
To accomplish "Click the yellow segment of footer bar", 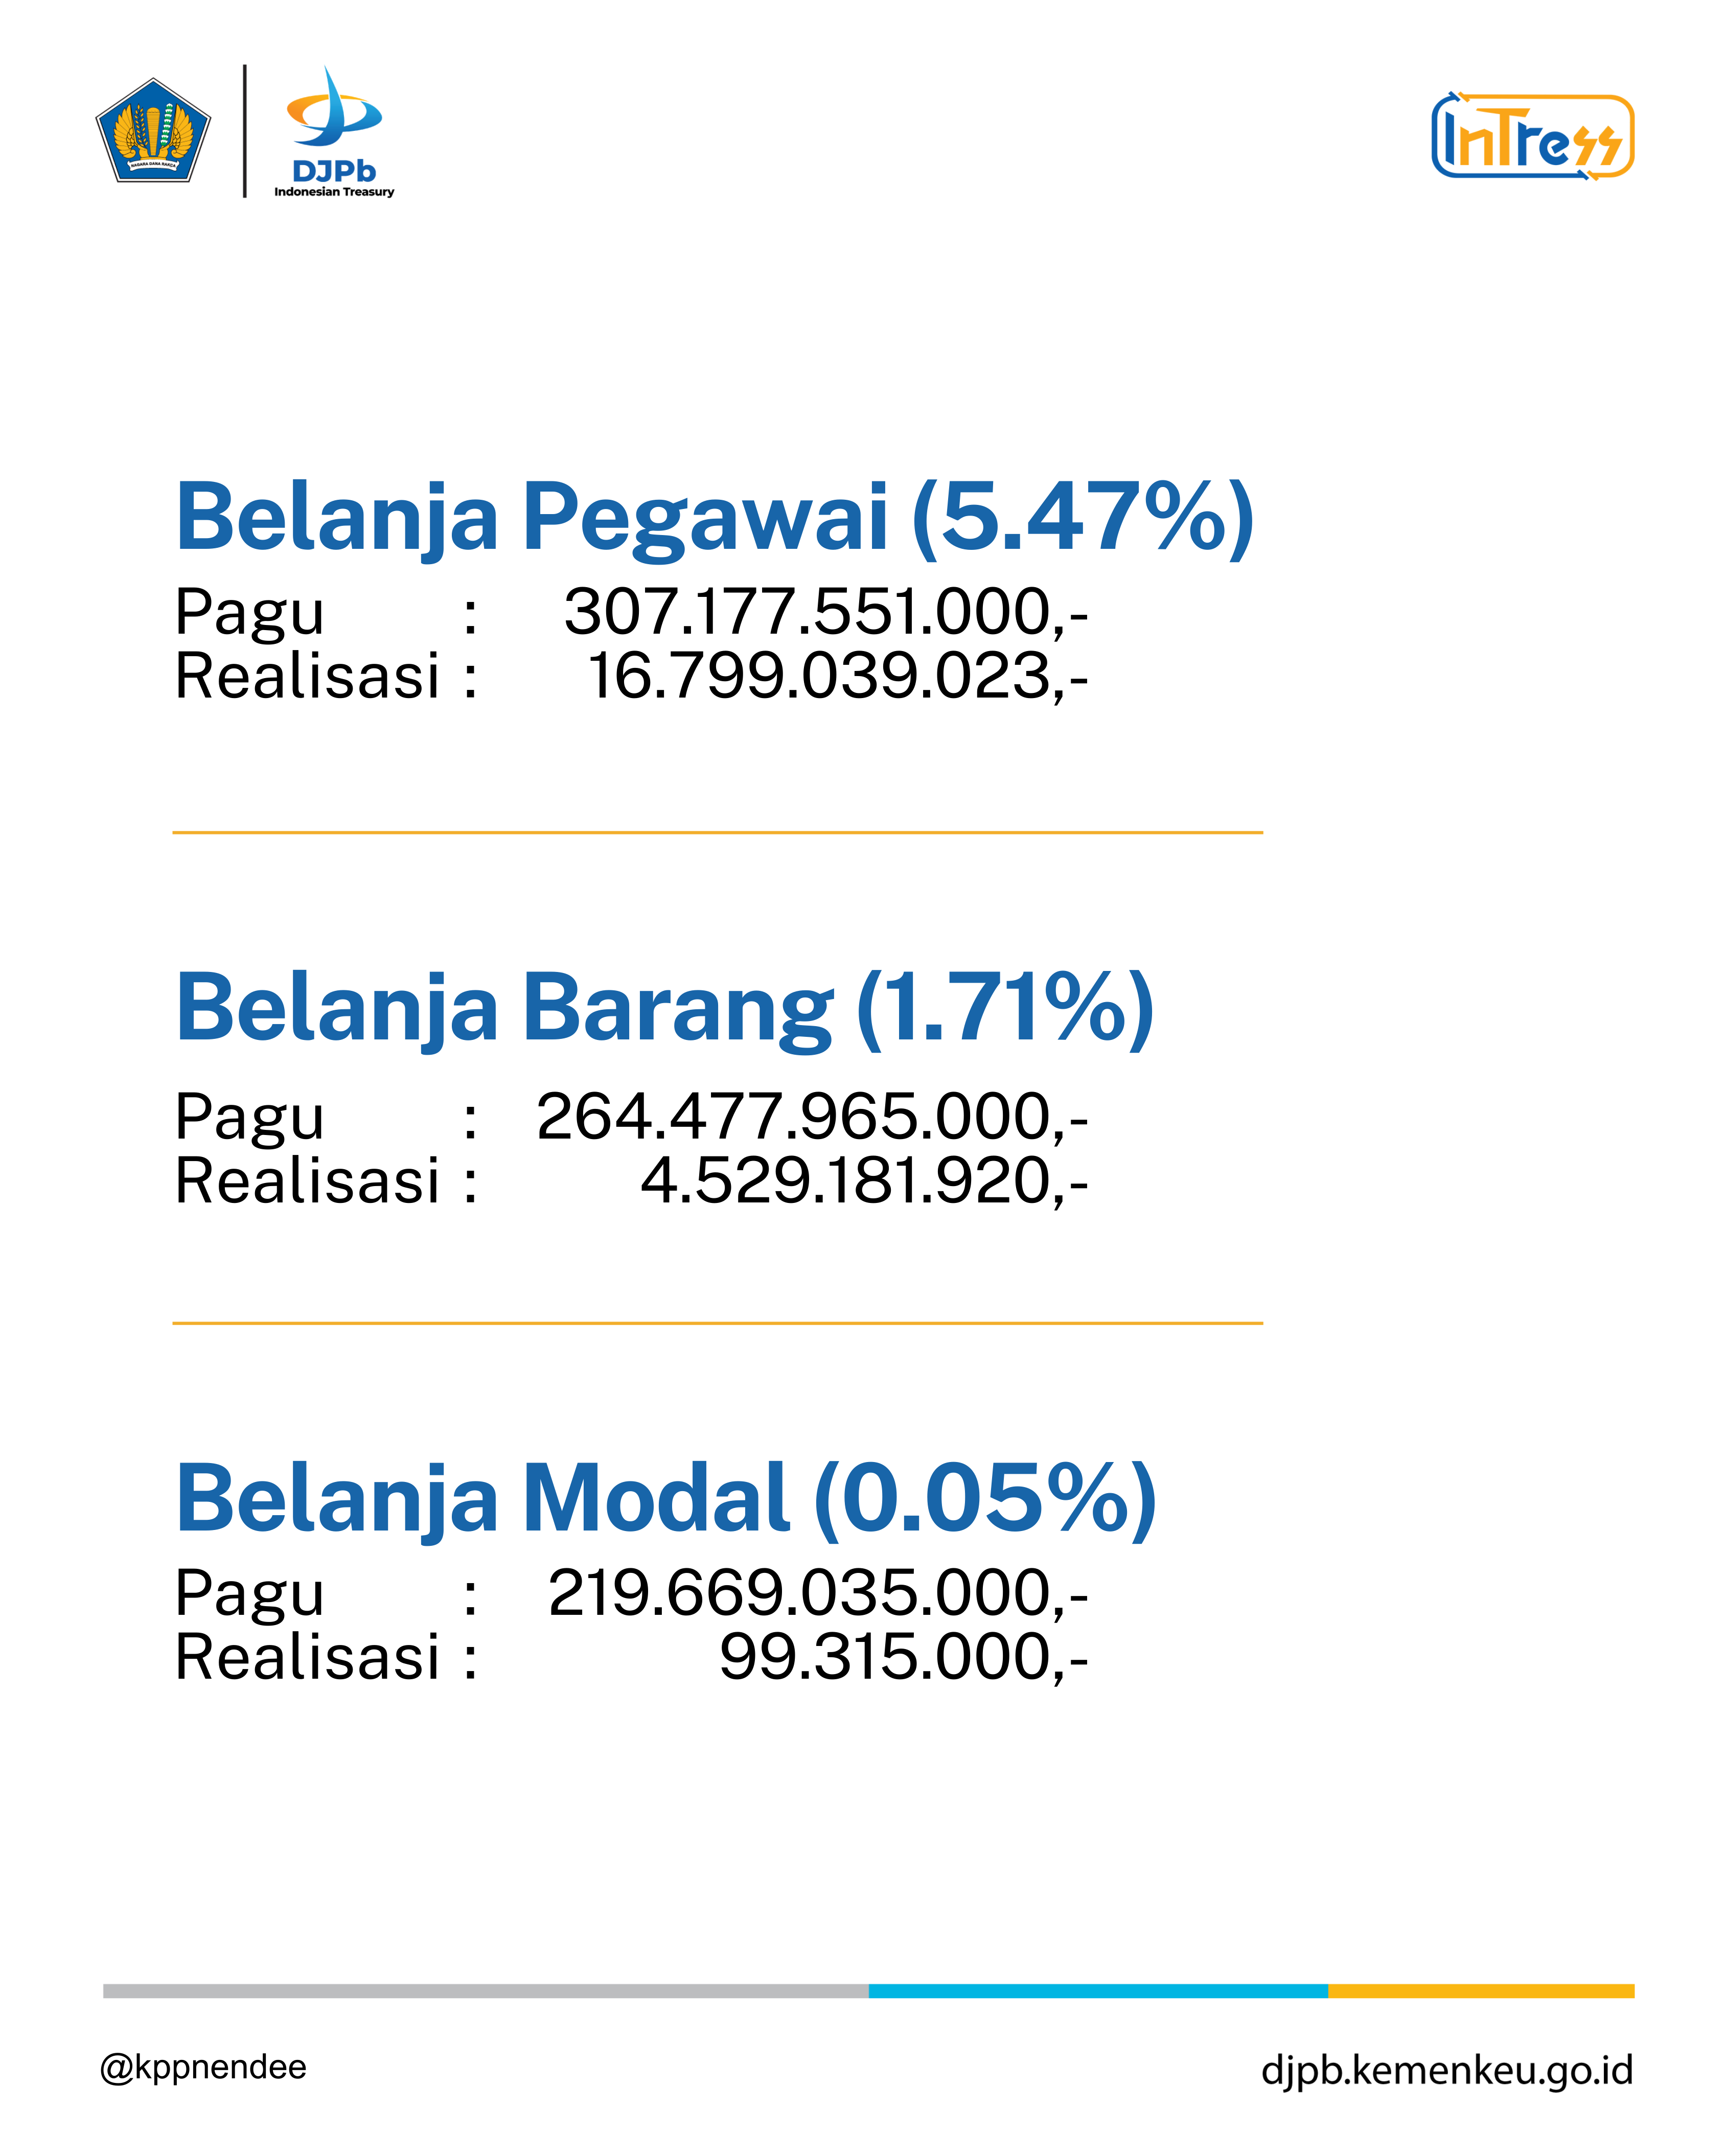I will click(1480, 1991).
